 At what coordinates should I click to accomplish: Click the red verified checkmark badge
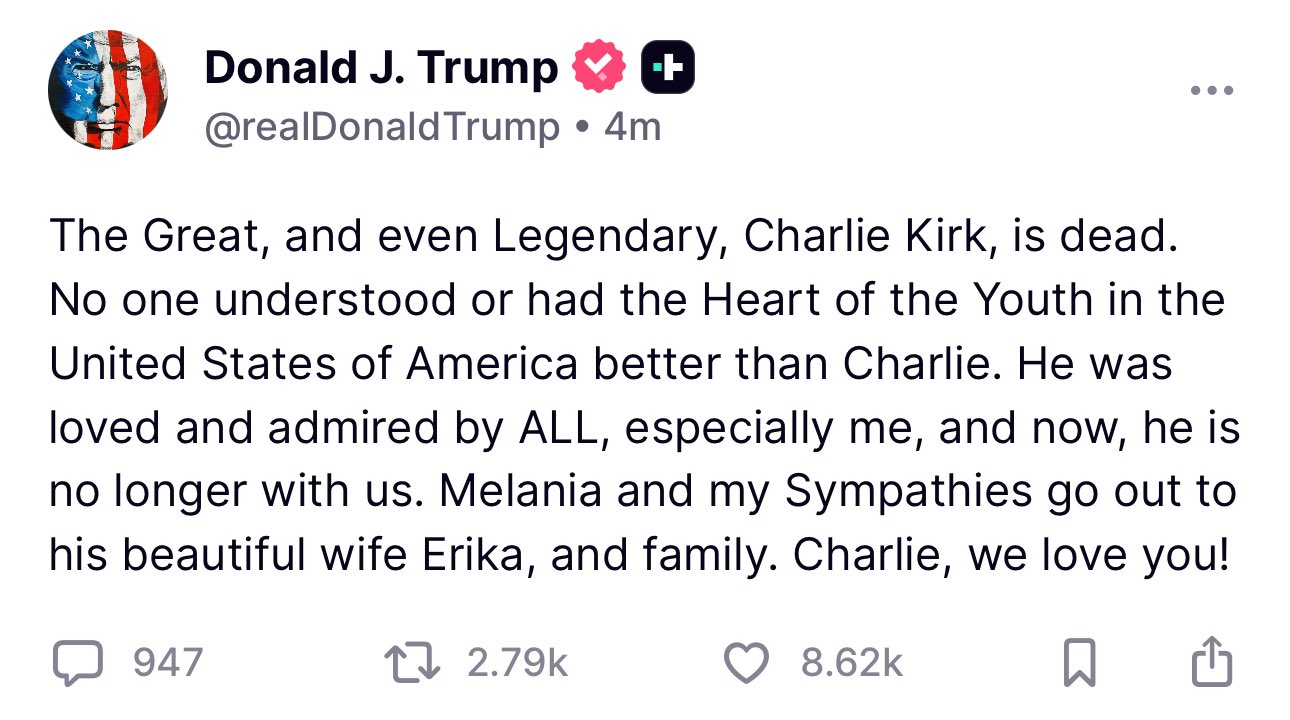pos(599,68)
